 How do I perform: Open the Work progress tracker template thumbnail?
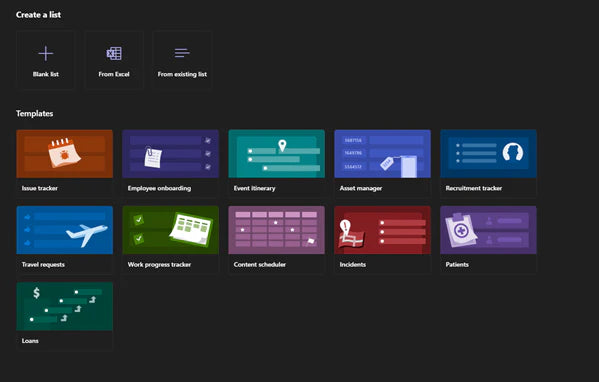pyautogui.click(x=170, y=230)
